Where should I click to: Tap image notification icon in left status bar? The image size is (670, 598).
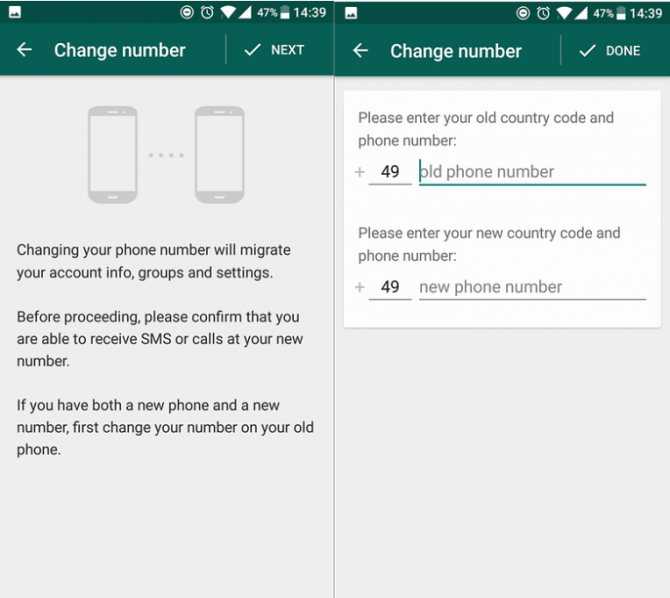click(15, 12)
